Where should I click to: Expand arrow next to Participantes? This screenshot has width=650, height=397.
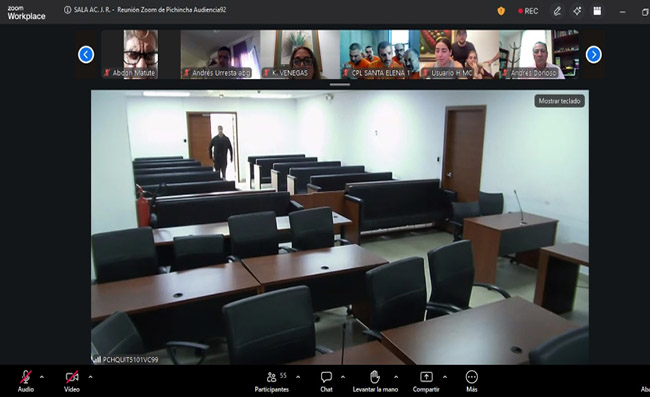(x=298, y=377)
